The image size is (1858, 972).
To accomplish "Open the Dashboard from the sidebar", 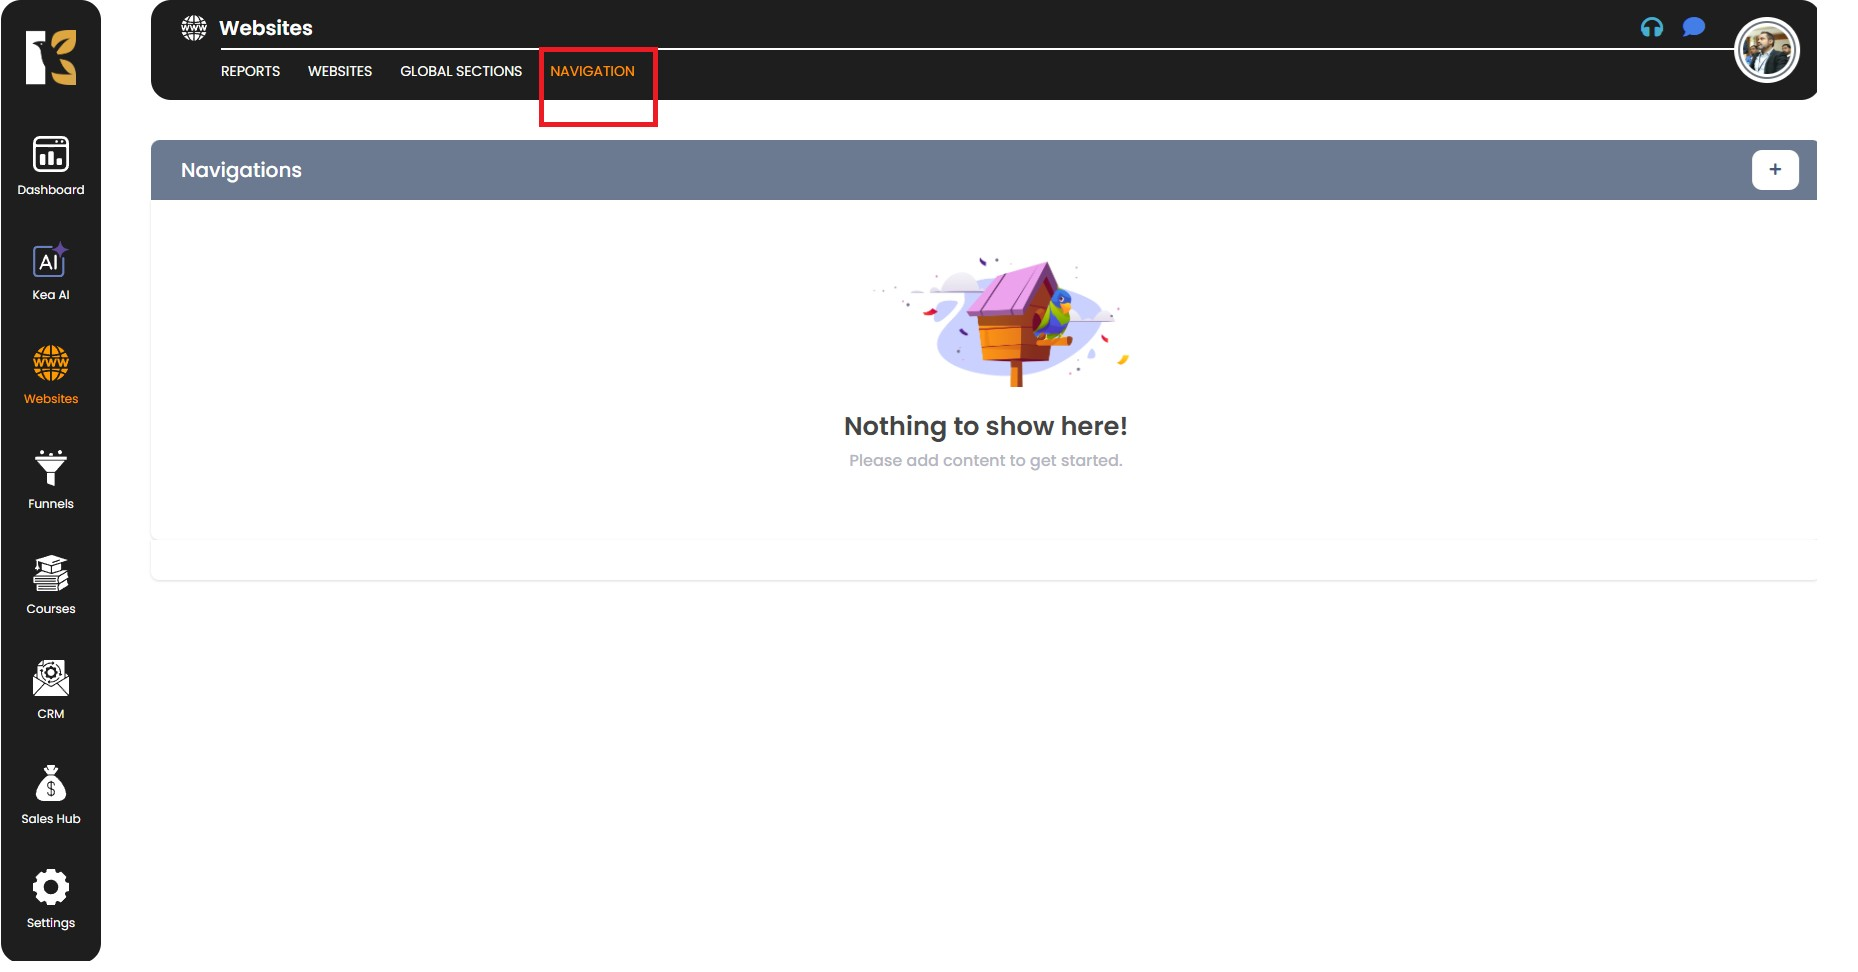I will 51,165.
